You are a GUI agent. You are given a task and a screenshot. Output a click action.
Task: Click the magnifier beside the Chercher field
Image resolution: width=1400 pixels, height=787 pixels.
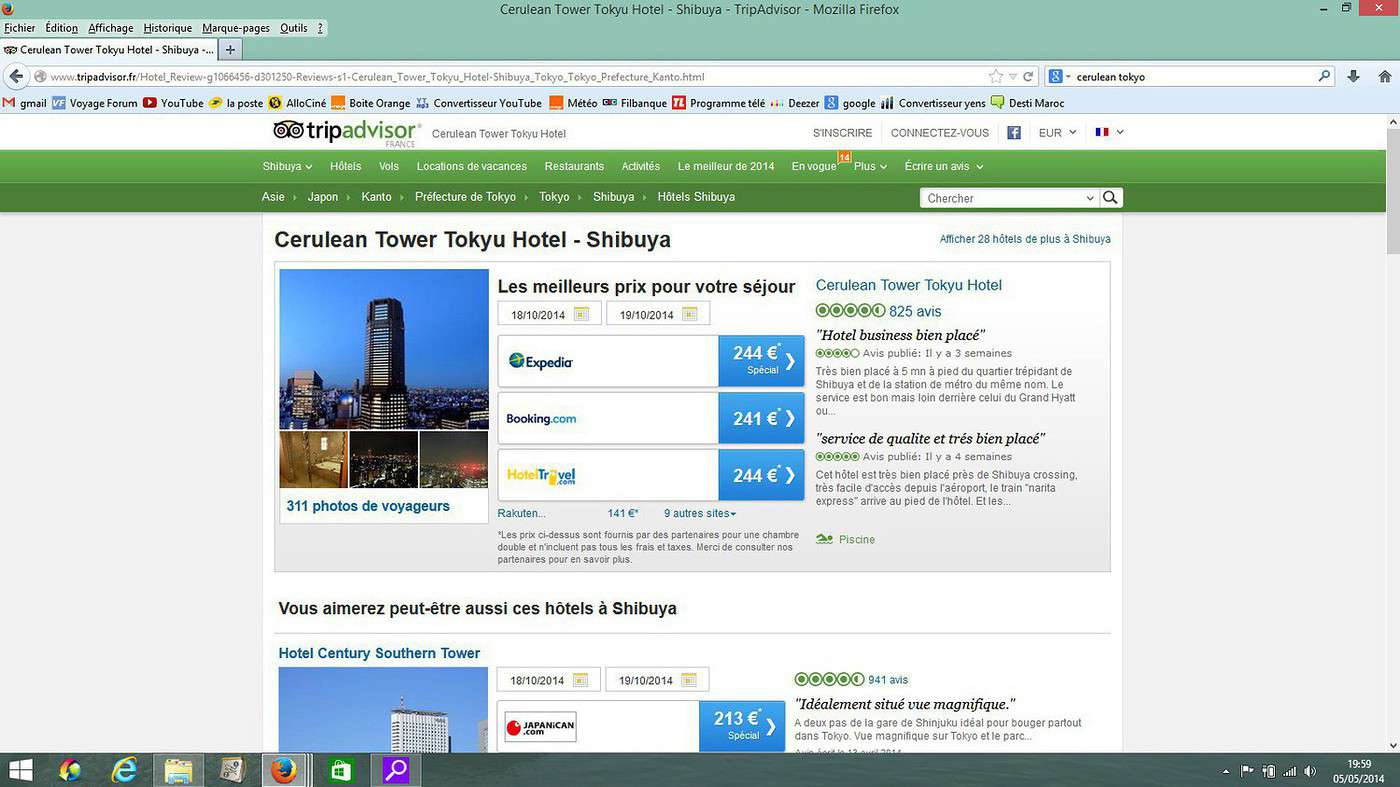pos(1110,197)
